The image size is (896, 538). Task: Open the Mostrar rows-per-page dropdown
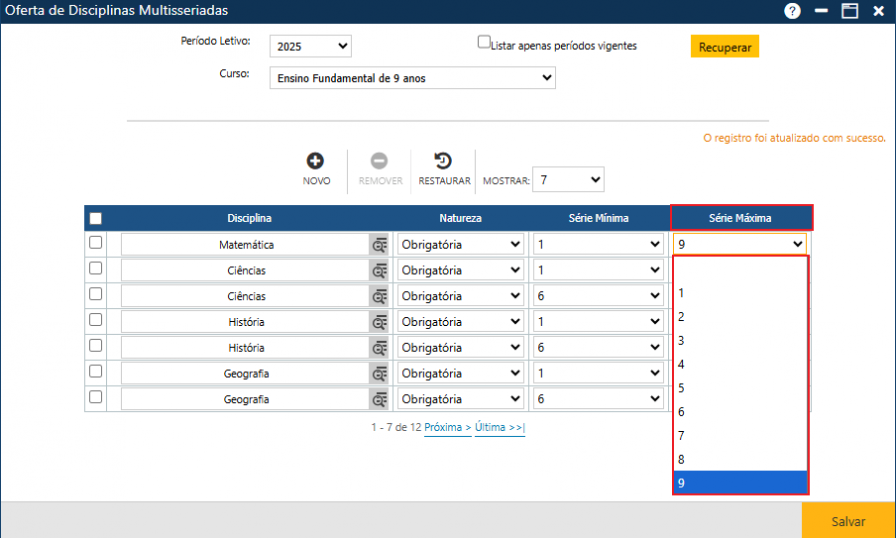(x=568, y=180)
